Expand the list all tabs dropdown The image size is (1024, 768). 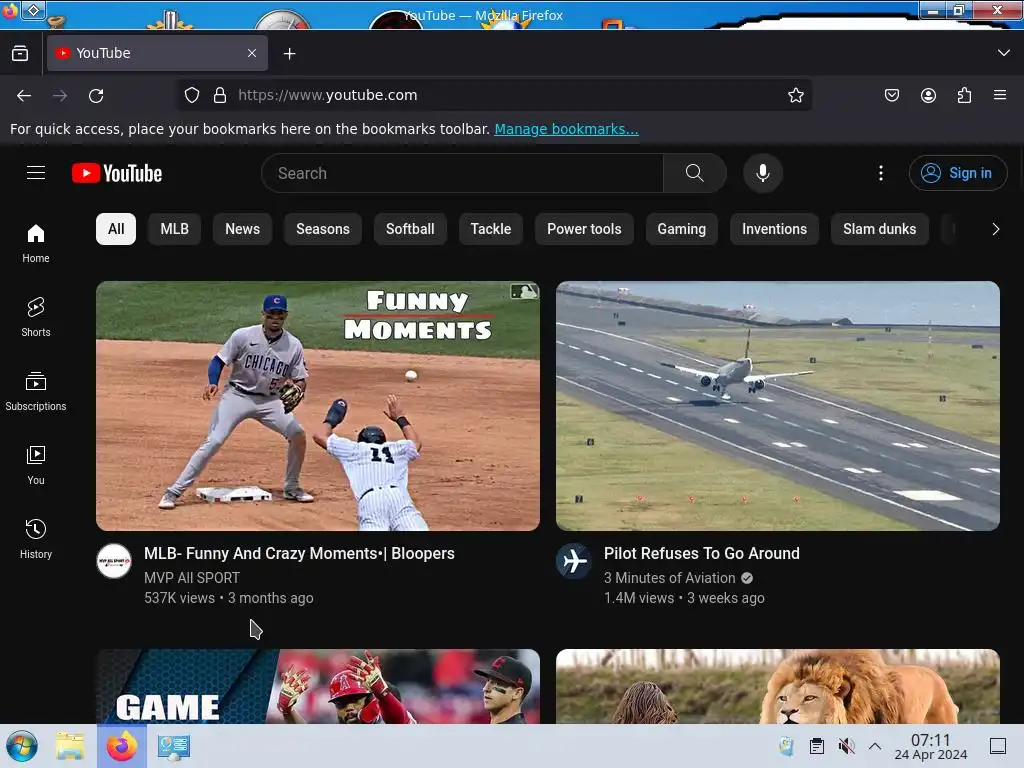pyautogui.click(x=1004, y=53)
